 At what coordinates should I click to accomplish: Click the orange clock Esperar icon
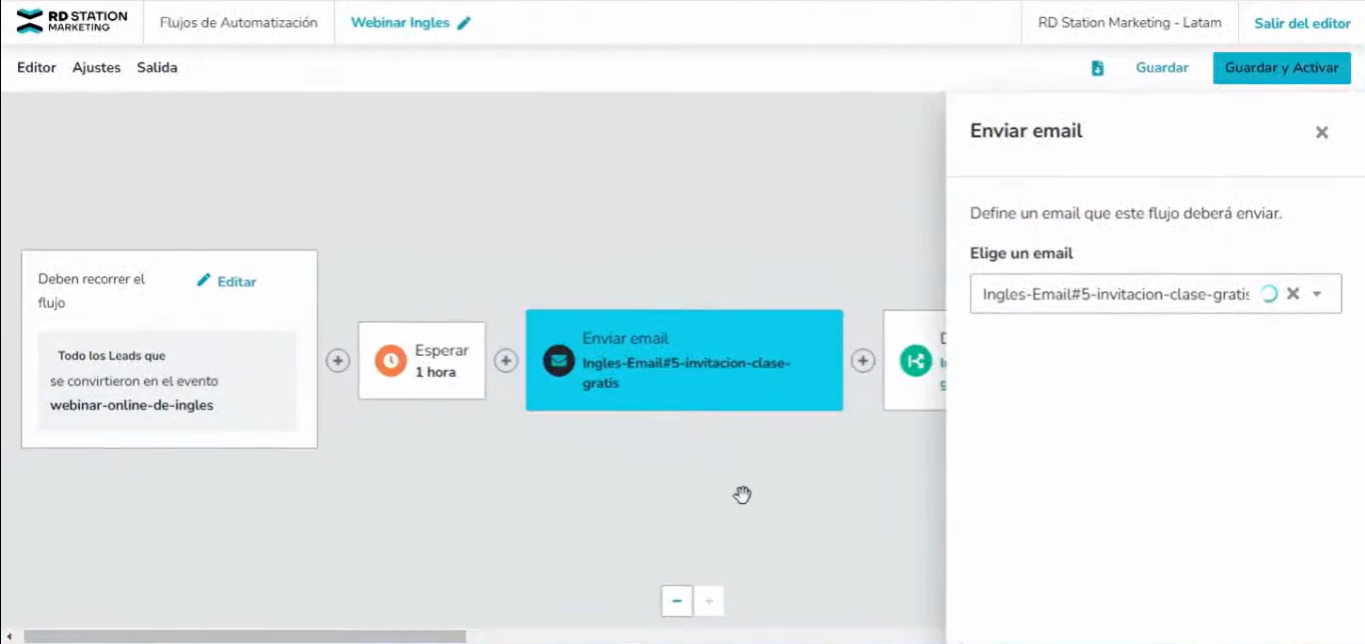(390, 360)
